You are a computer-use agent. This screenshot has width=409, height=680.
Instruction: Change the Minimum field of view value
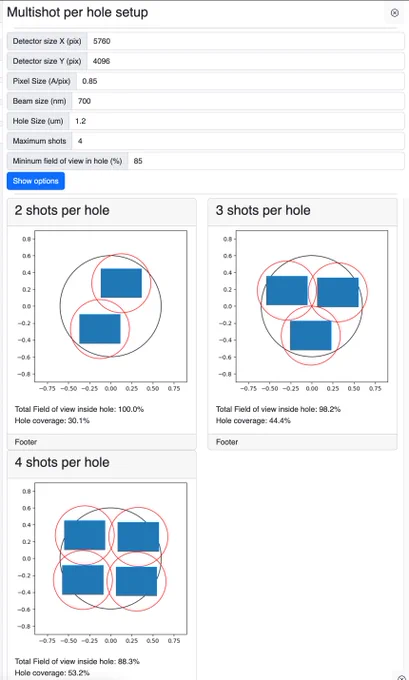(266, 161)
